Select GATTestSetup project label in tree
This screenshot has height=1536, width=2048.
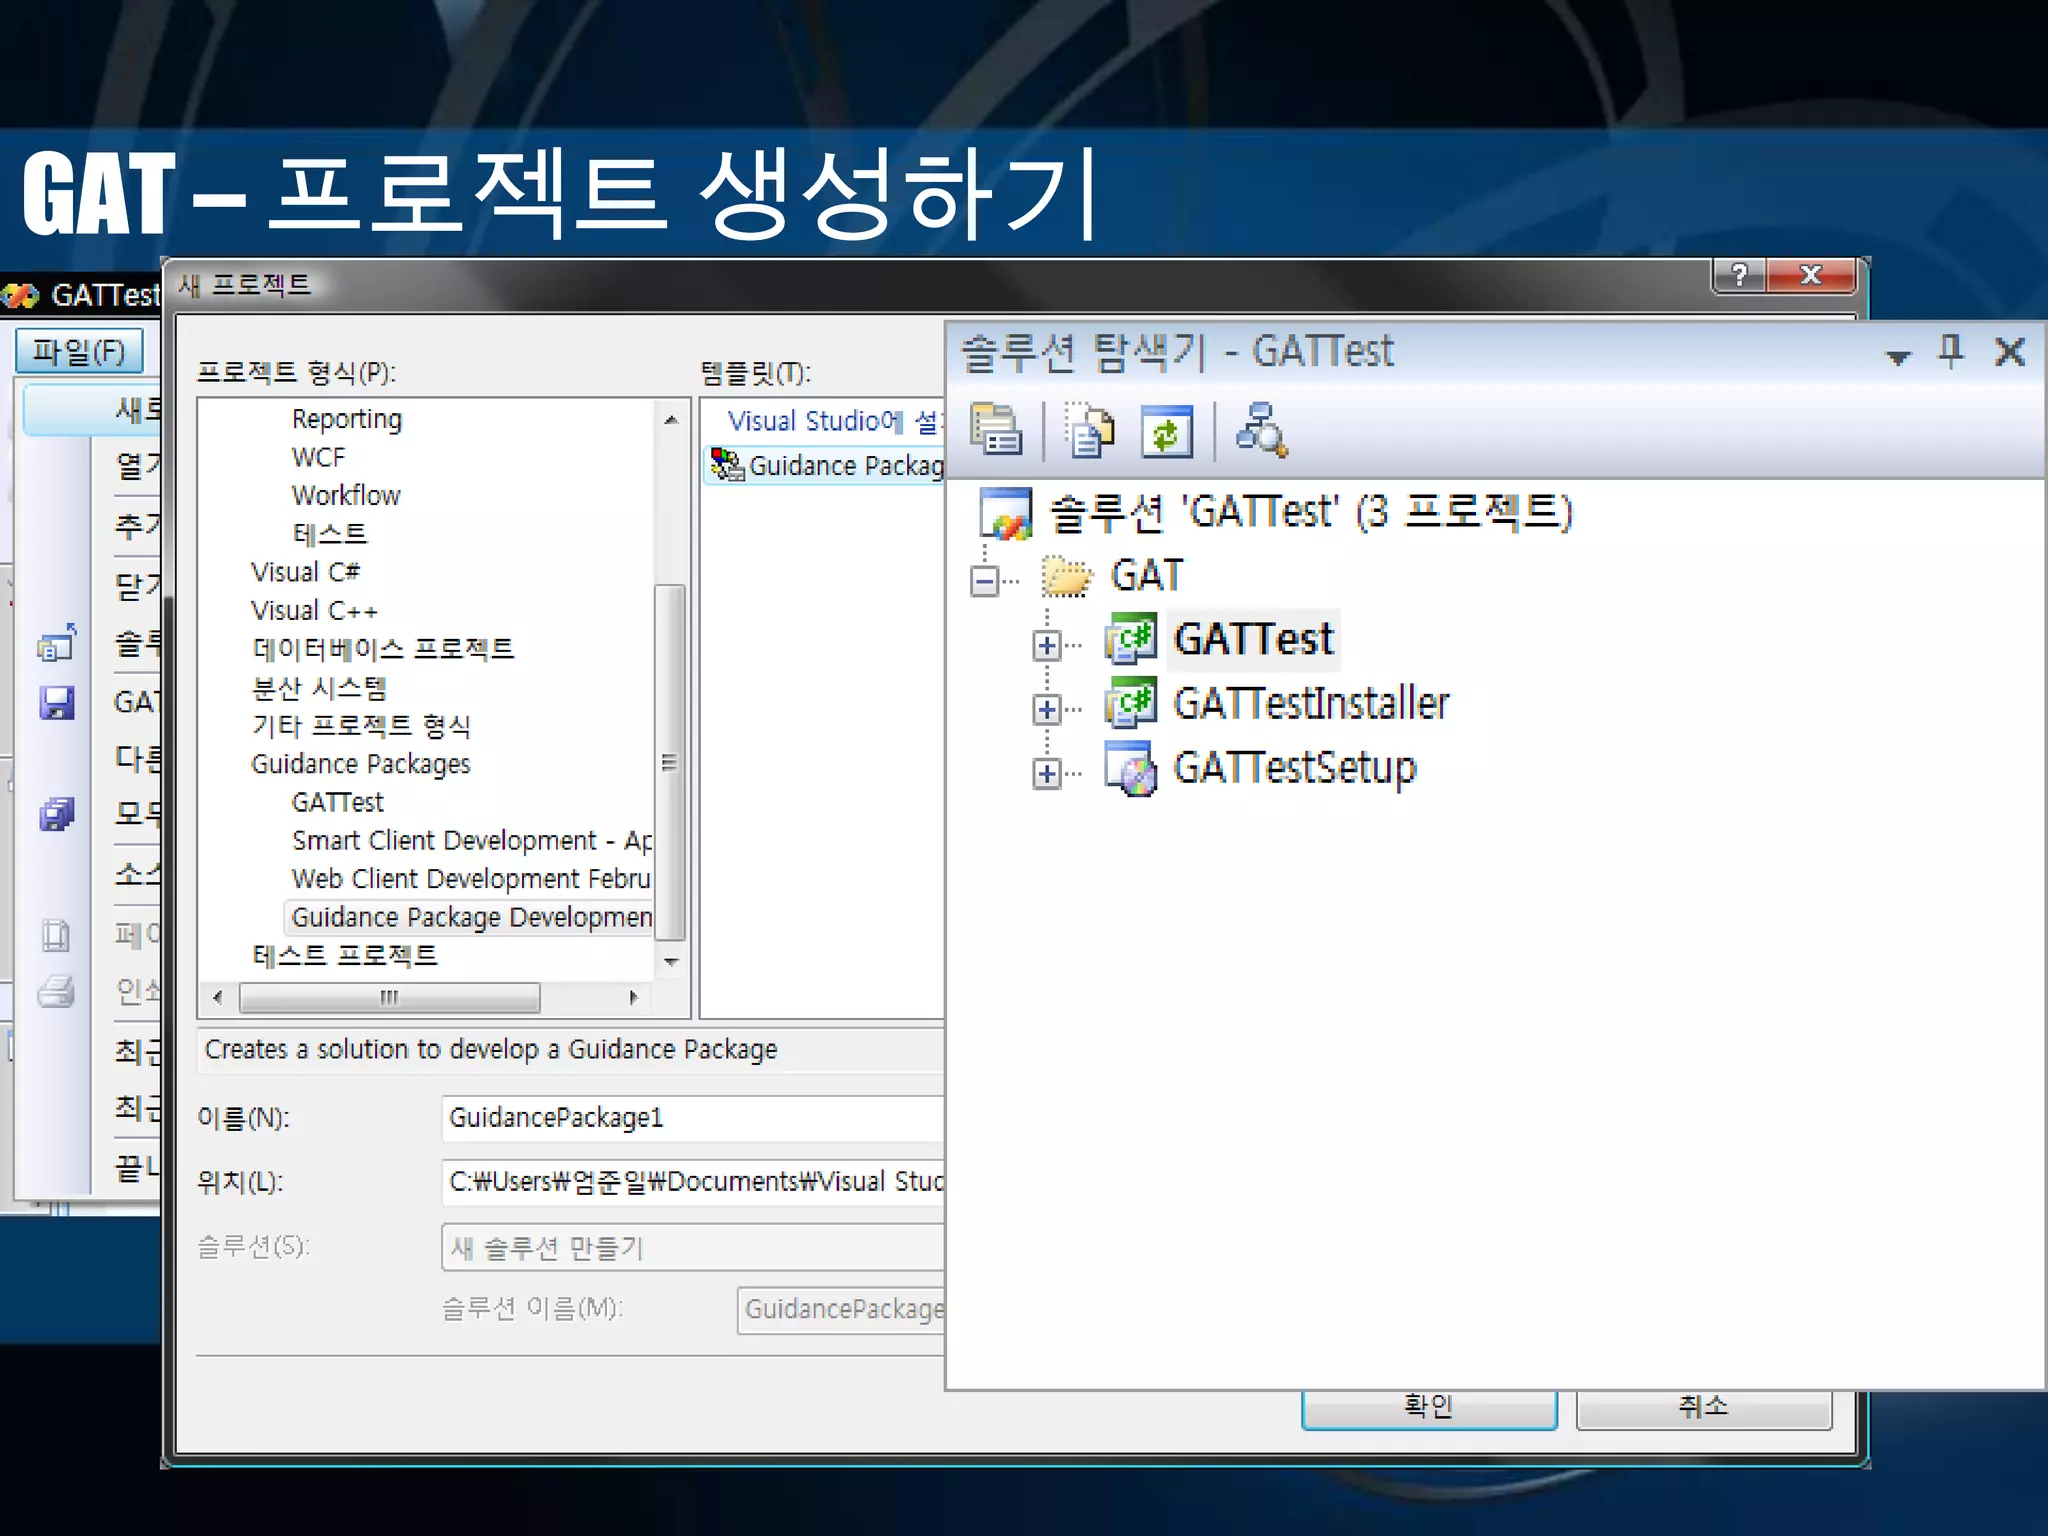[x=1295, y=768]
